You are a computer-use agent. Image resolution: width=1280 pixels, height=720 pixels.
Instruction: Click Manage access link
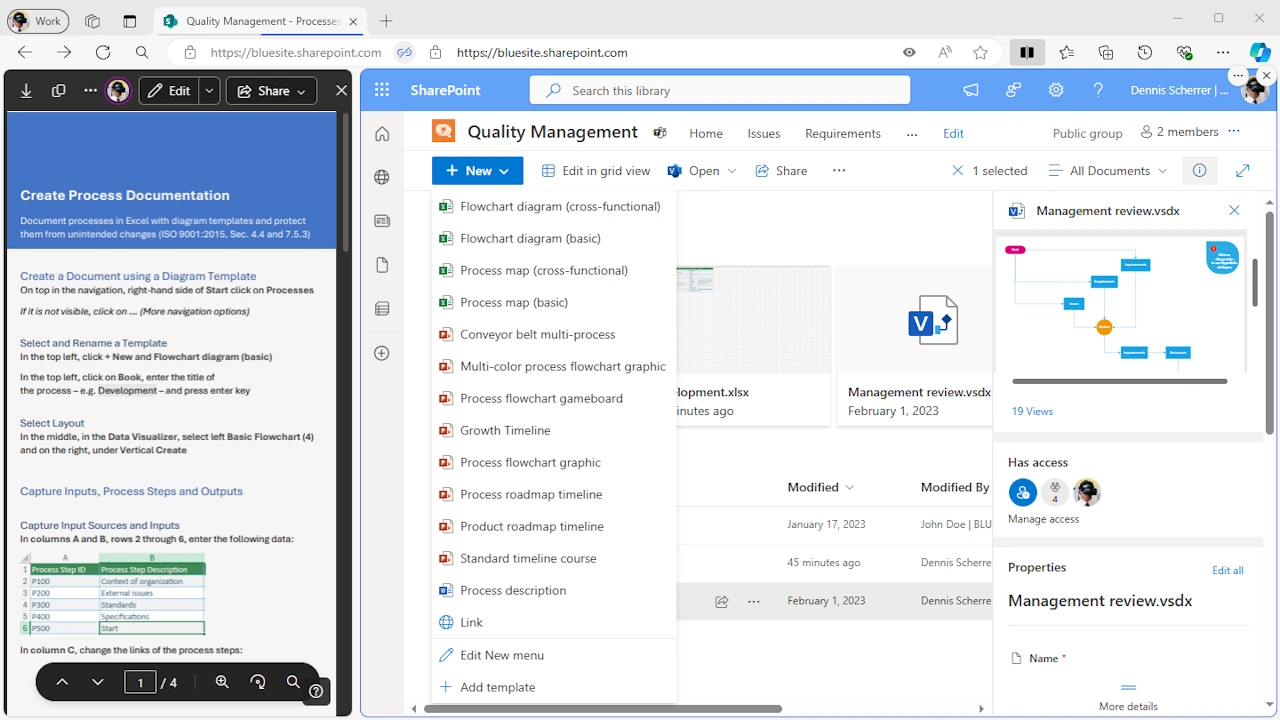point(1043,519)
